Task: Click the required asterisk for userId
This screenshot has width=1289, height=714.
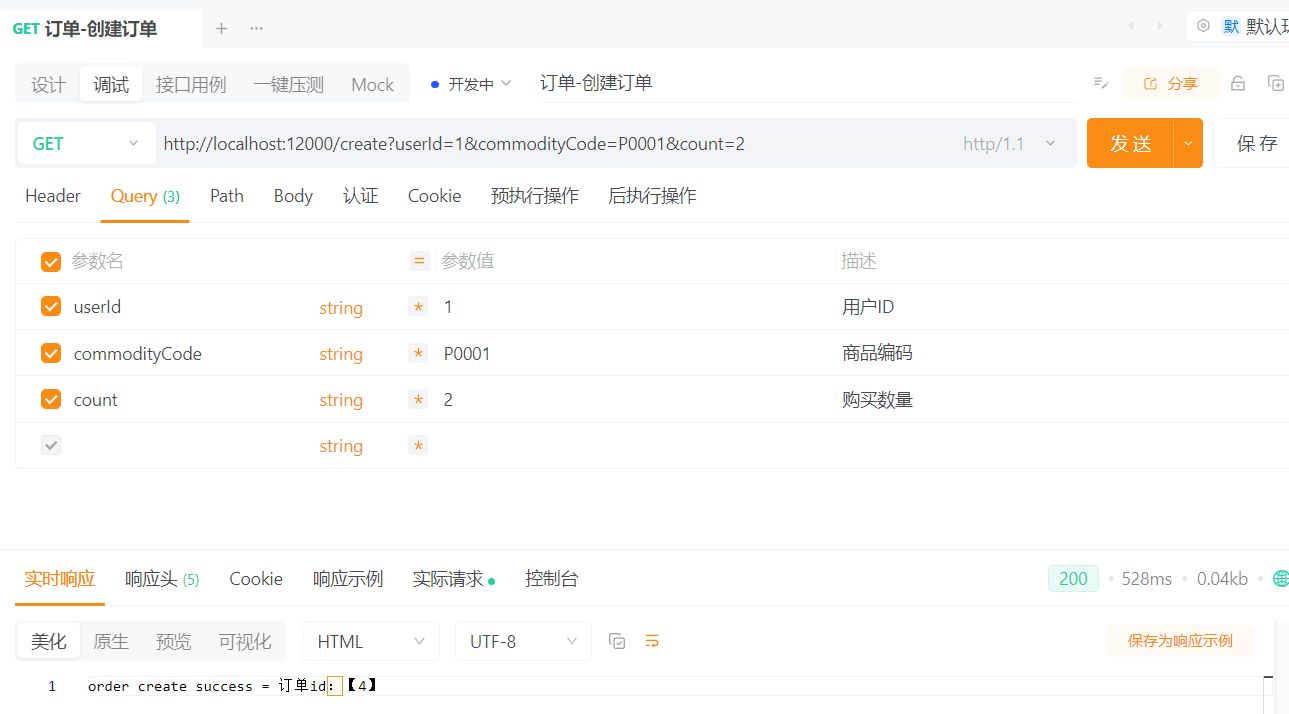Action: click(418, 307)
